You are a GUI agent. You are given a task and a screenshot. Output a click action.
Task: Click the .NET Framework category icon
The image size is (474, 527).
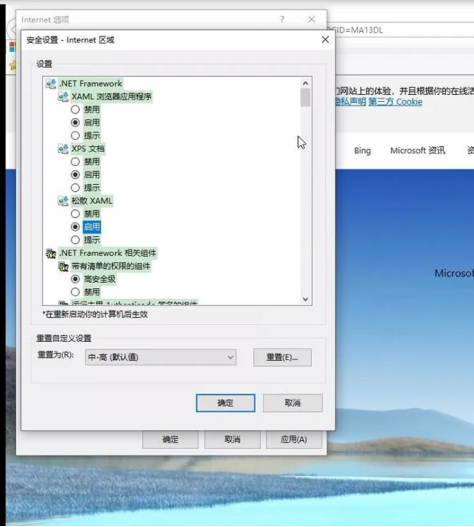coord(51,83)
